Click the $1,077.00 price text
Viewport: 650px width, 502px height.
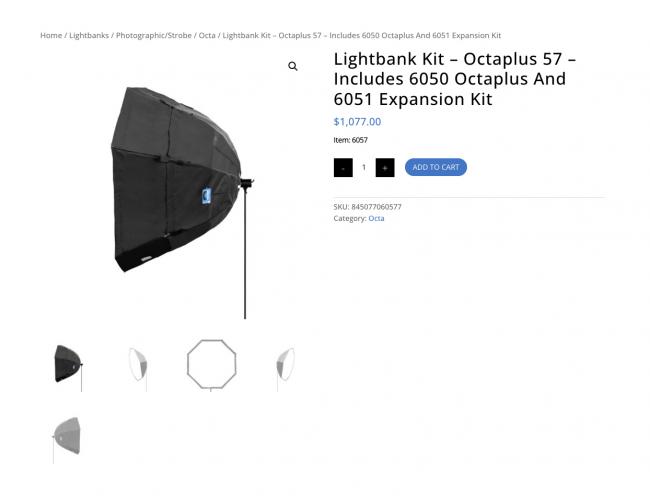click(x=357, y=122)
